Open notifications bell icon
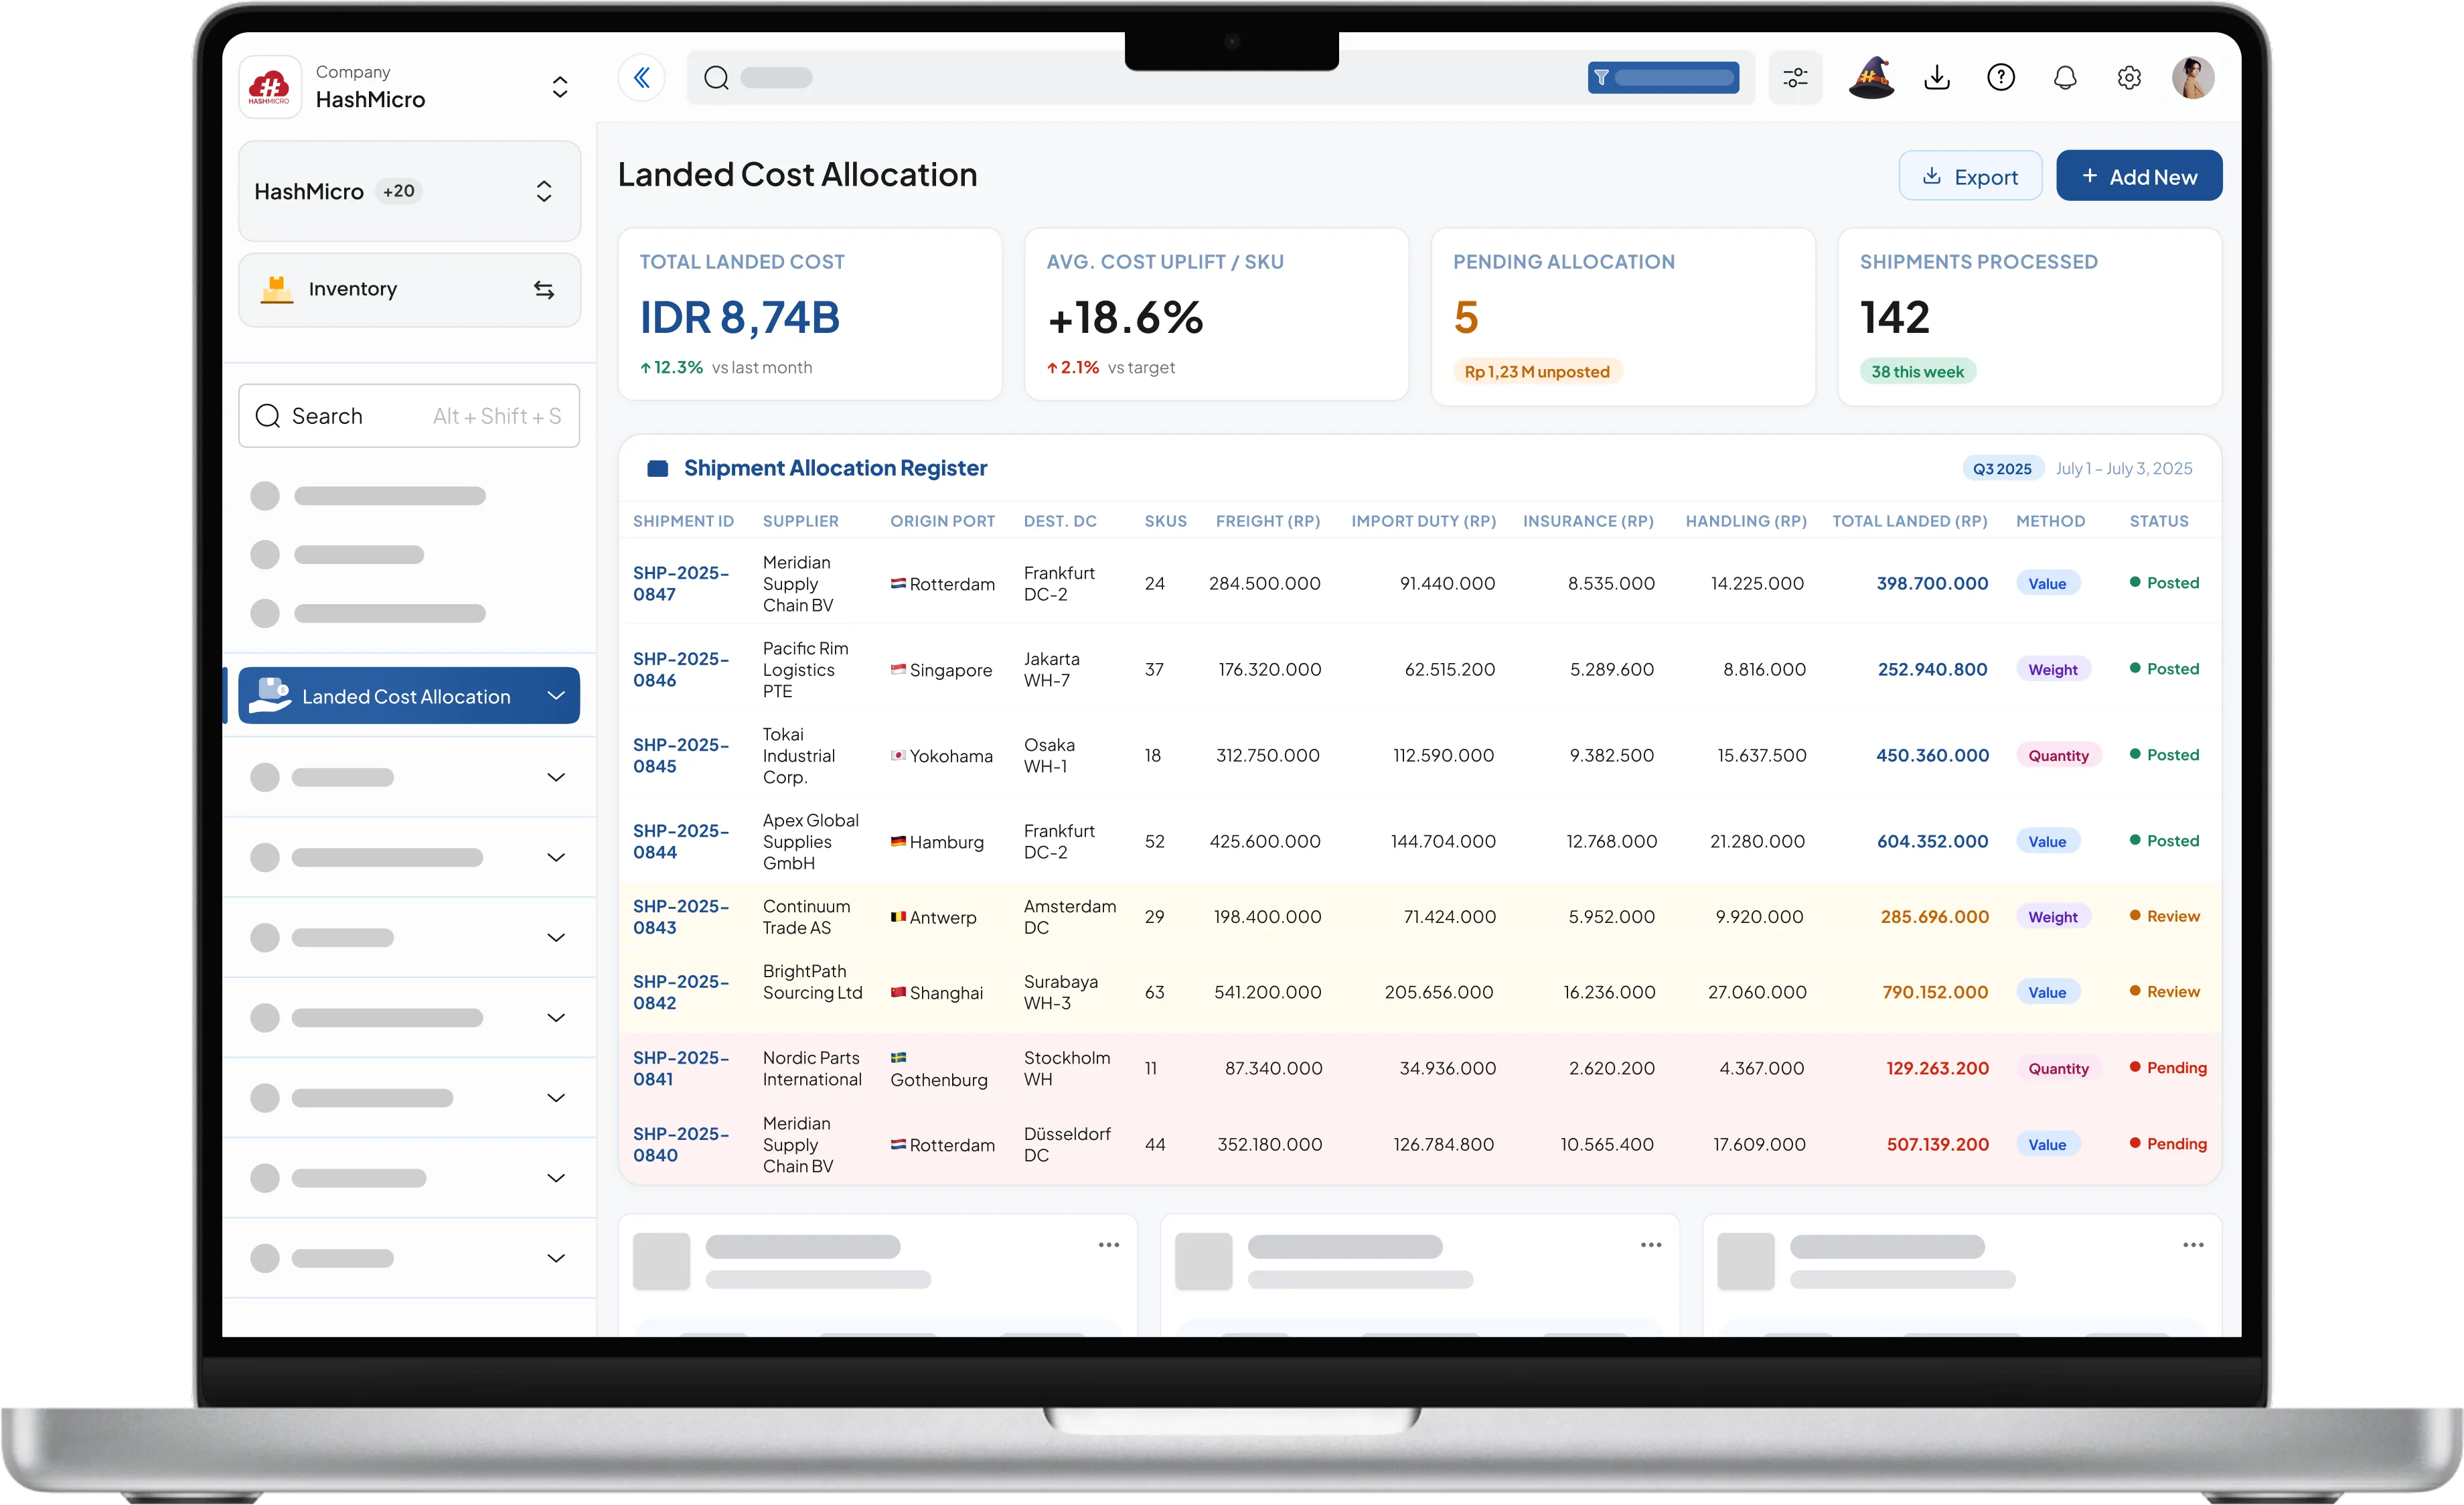The height and width of the screenshot is (1505, 2464). coord(2065,78)
